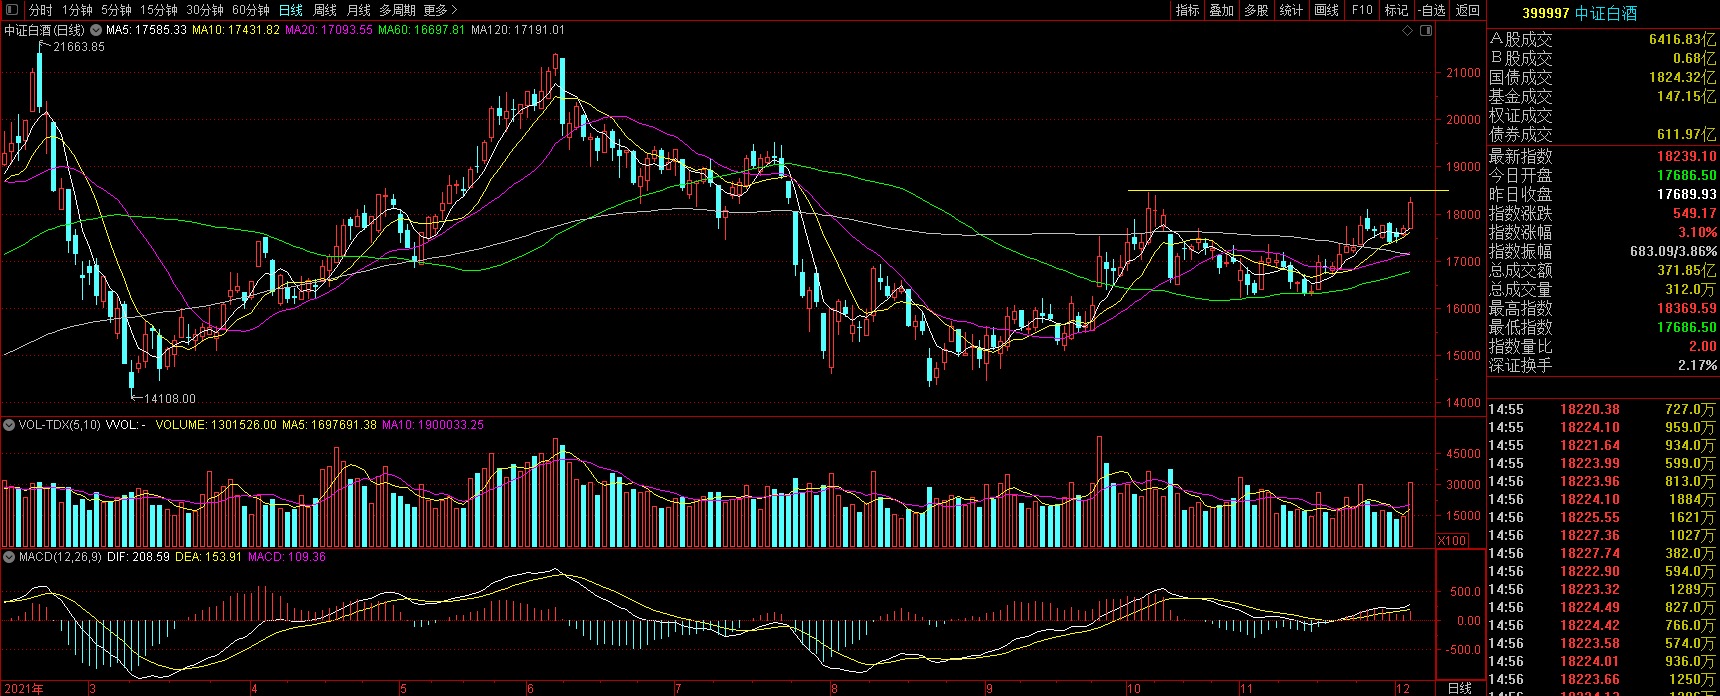Click the 2021年 timeline label
This screenshot has height=696, width=1720.
pyautogui.click(x=22, y=689)
